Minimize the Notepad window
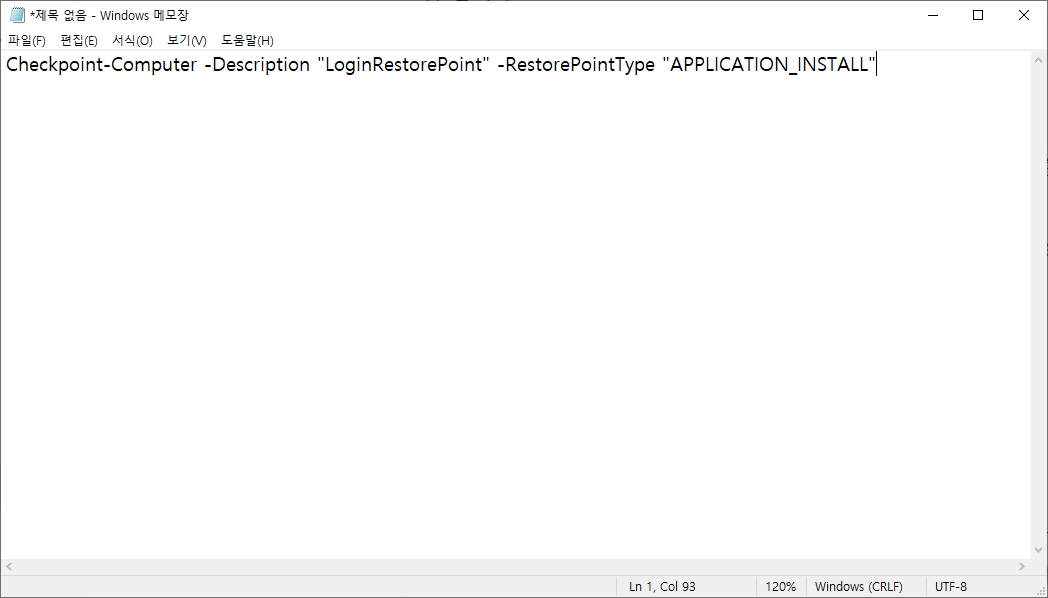 pyautogui.click(x=934, y=15)
